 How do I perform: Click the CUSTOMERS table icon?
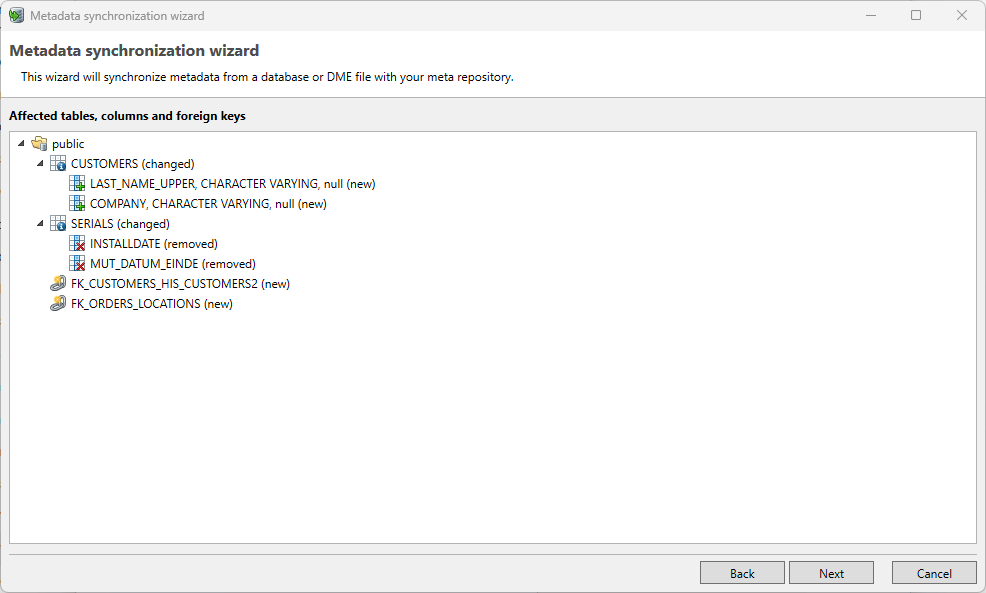coord(57,163)
